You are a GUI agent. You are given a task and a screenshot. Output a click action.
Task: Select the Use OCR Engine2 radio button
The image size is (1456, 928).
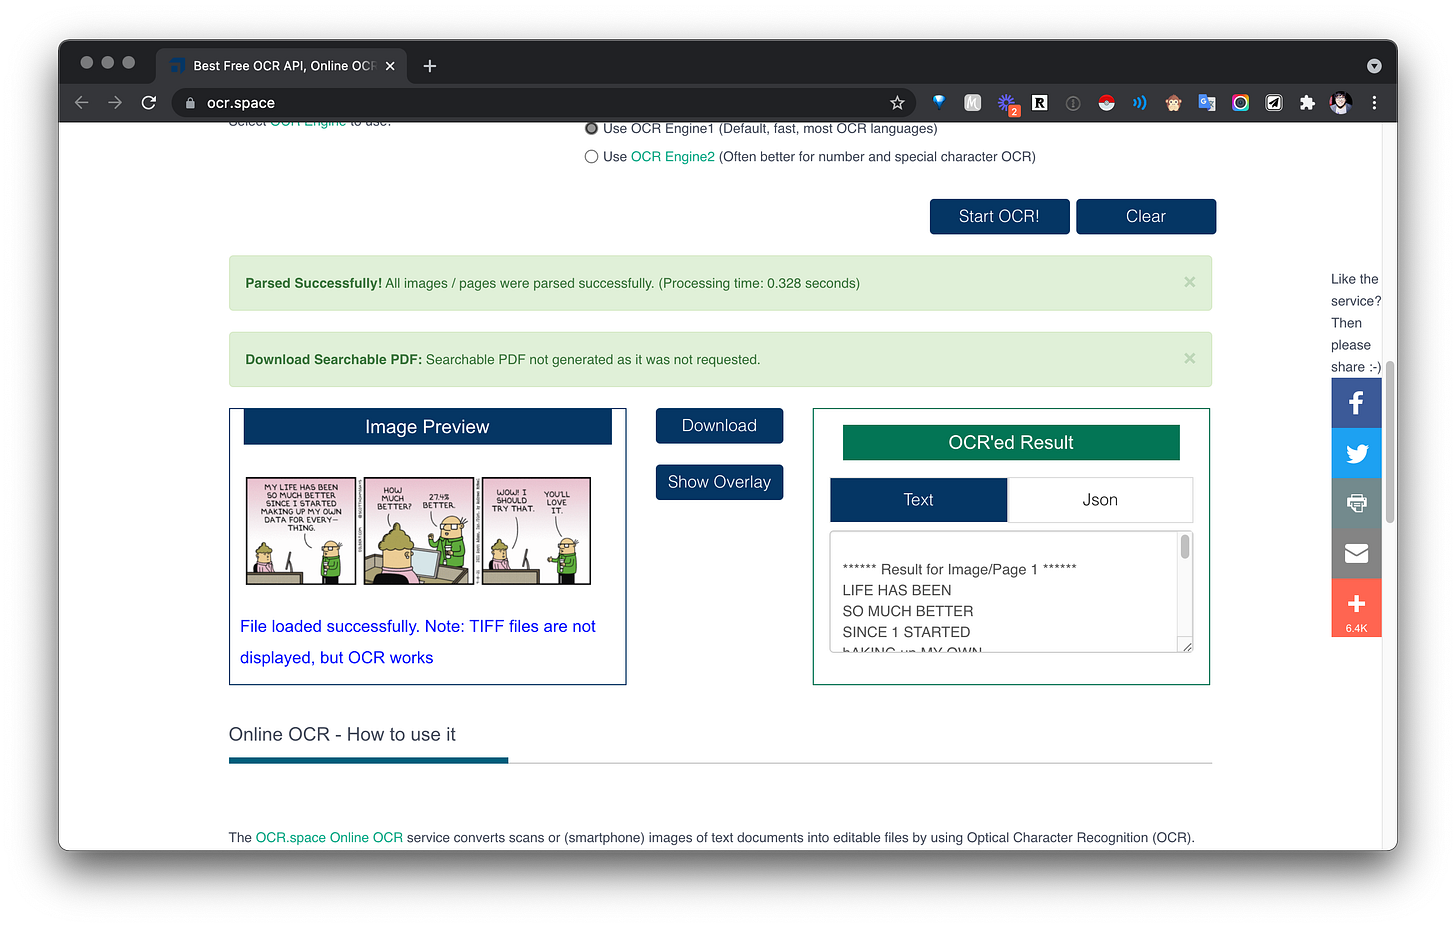591,156
